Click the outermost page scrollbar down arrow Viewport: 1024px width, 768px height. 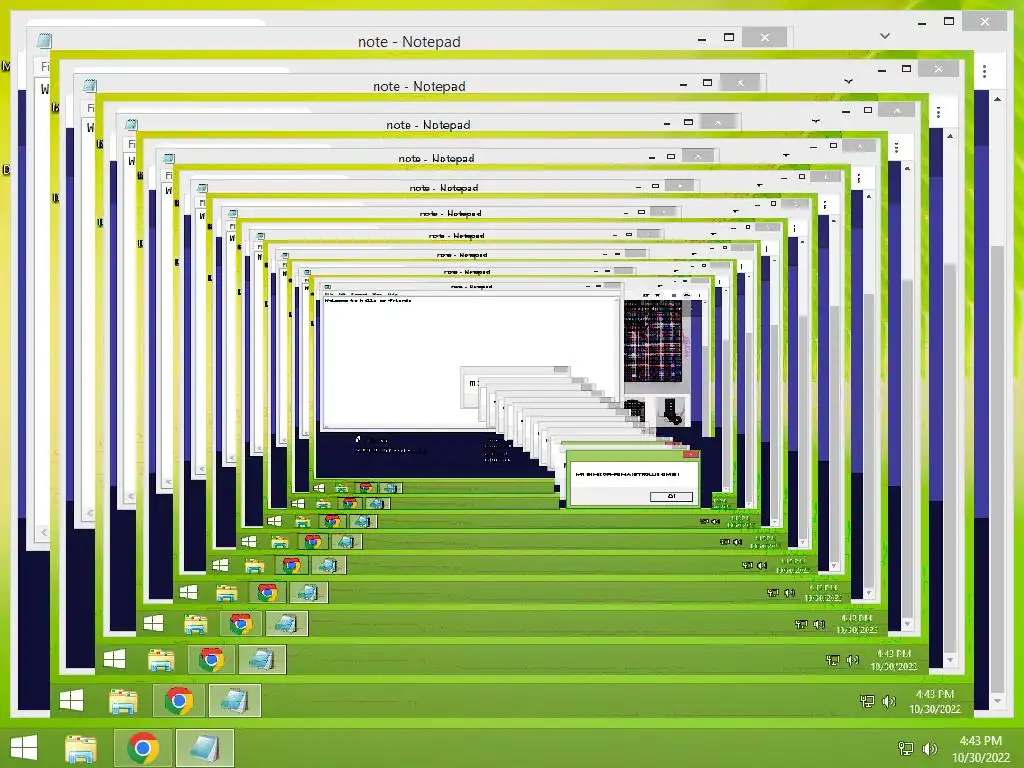(997, 701)
